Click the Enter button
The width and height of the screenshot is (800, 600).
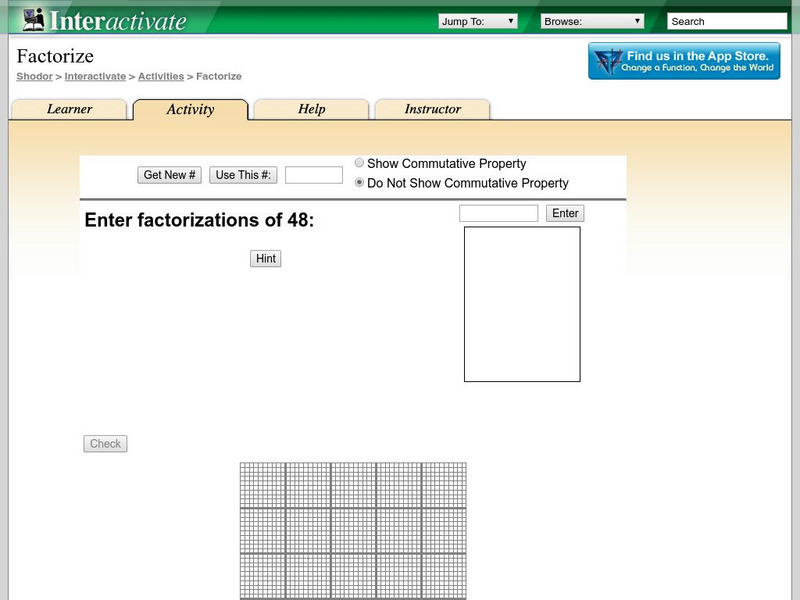(x=565, y=213)
